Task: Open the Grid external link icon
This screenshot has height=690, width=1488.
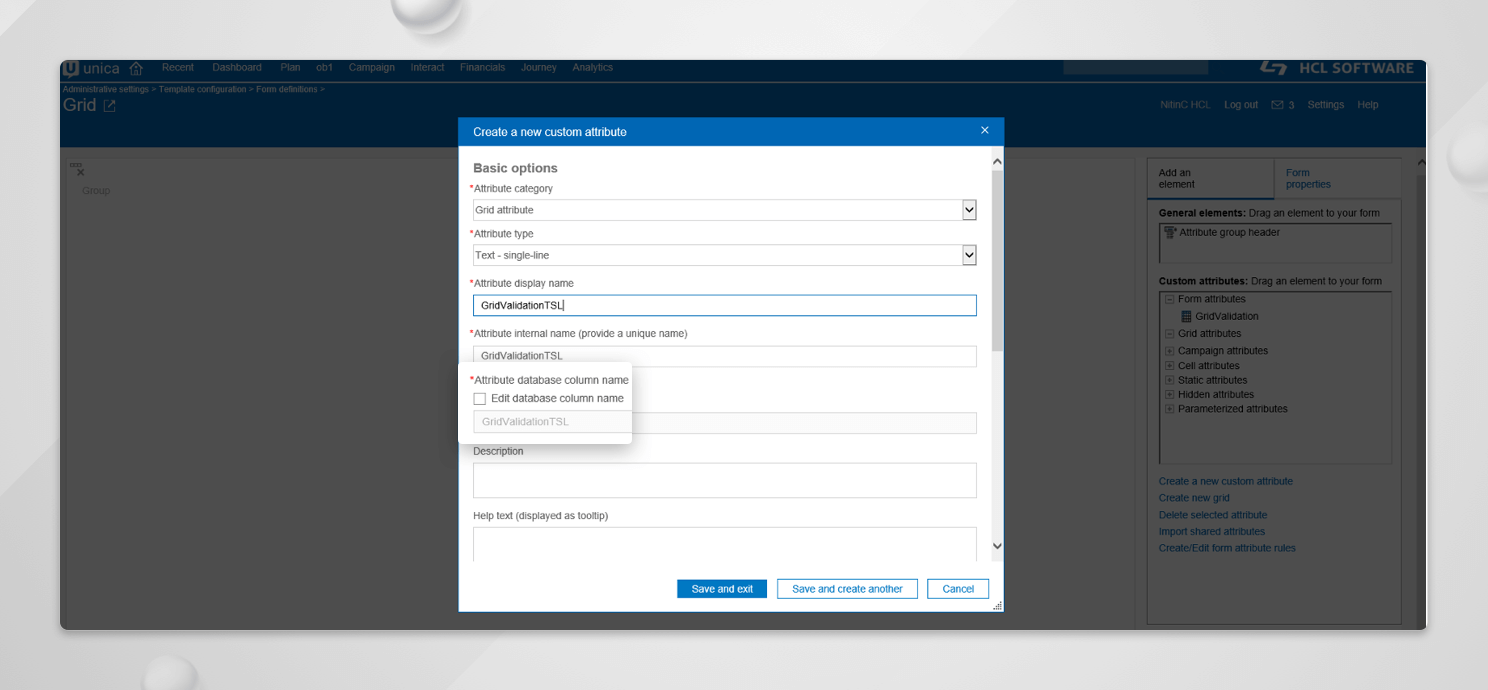Action: coord(109,104)
